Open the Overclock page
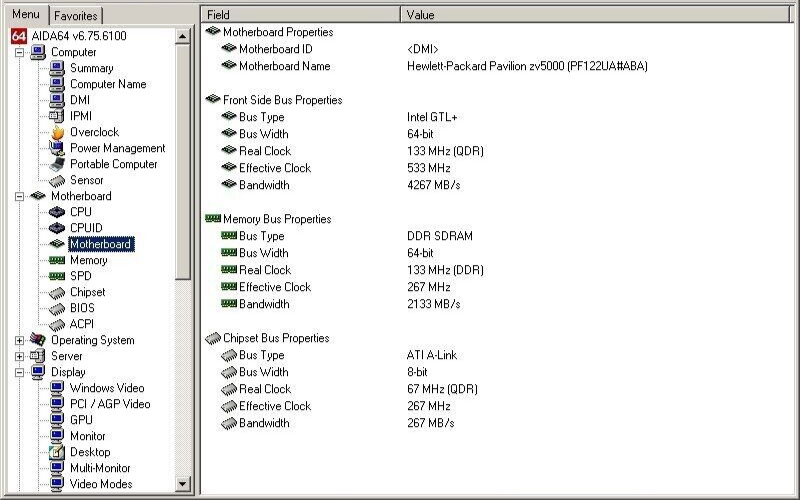The width and height of the screenshot is (800, 500). 94,132
